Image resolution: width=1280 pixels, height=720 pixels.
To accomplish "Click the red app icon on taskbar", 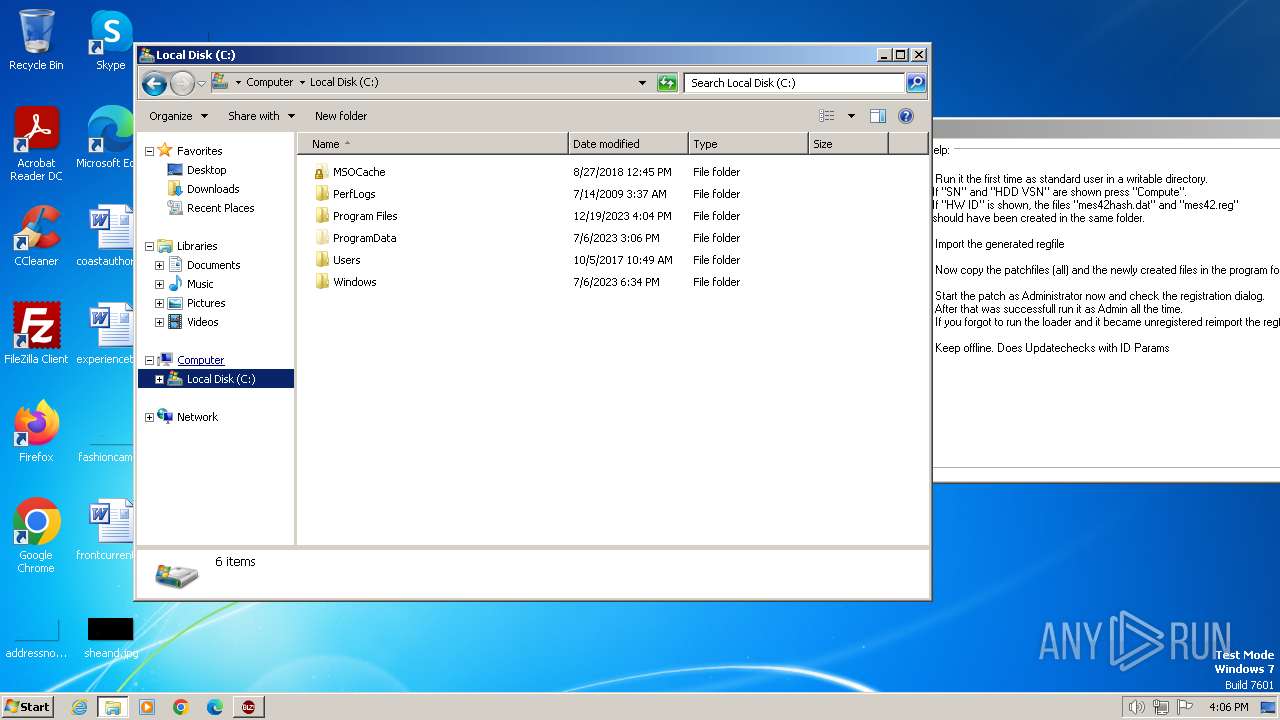I will pyautogui.click(x=248, y=707).
